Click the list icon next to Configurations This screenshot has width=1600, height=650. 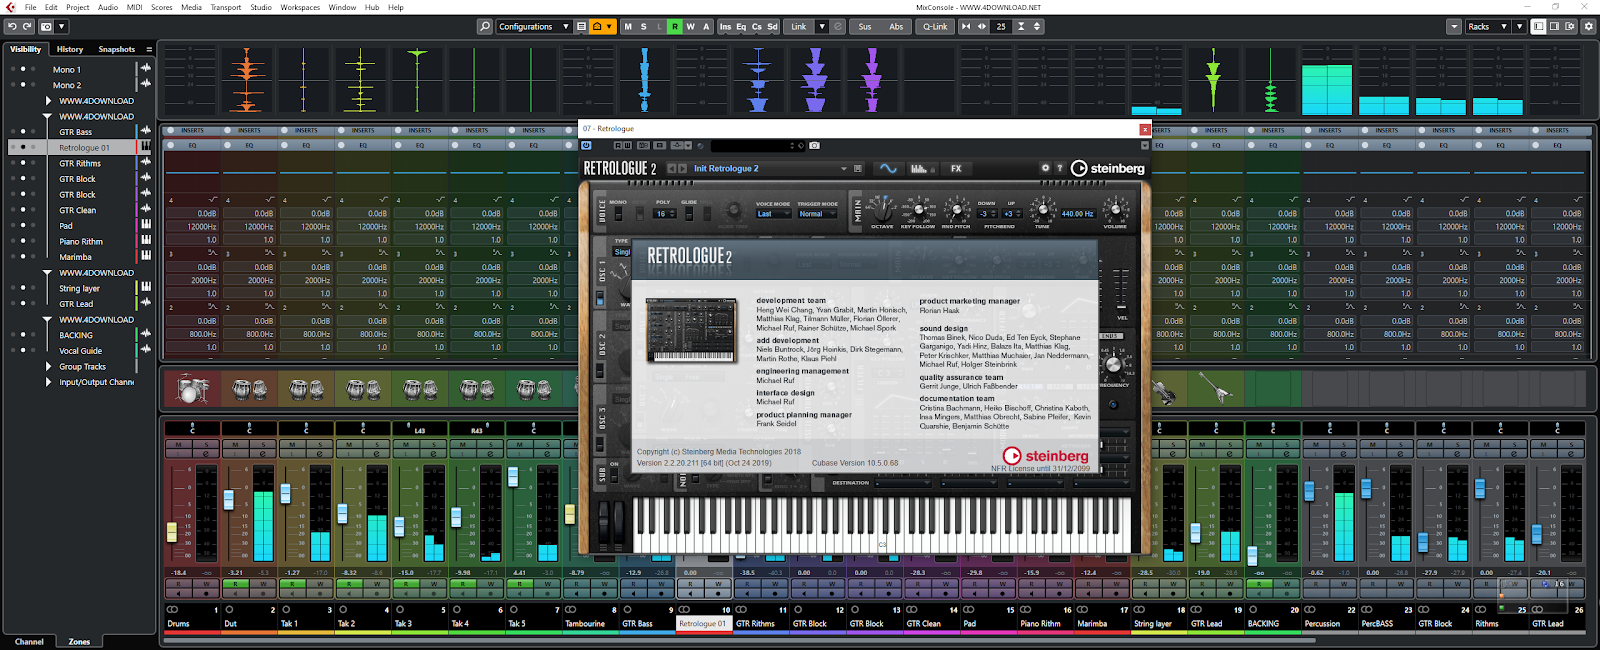[x=581, y=27]
